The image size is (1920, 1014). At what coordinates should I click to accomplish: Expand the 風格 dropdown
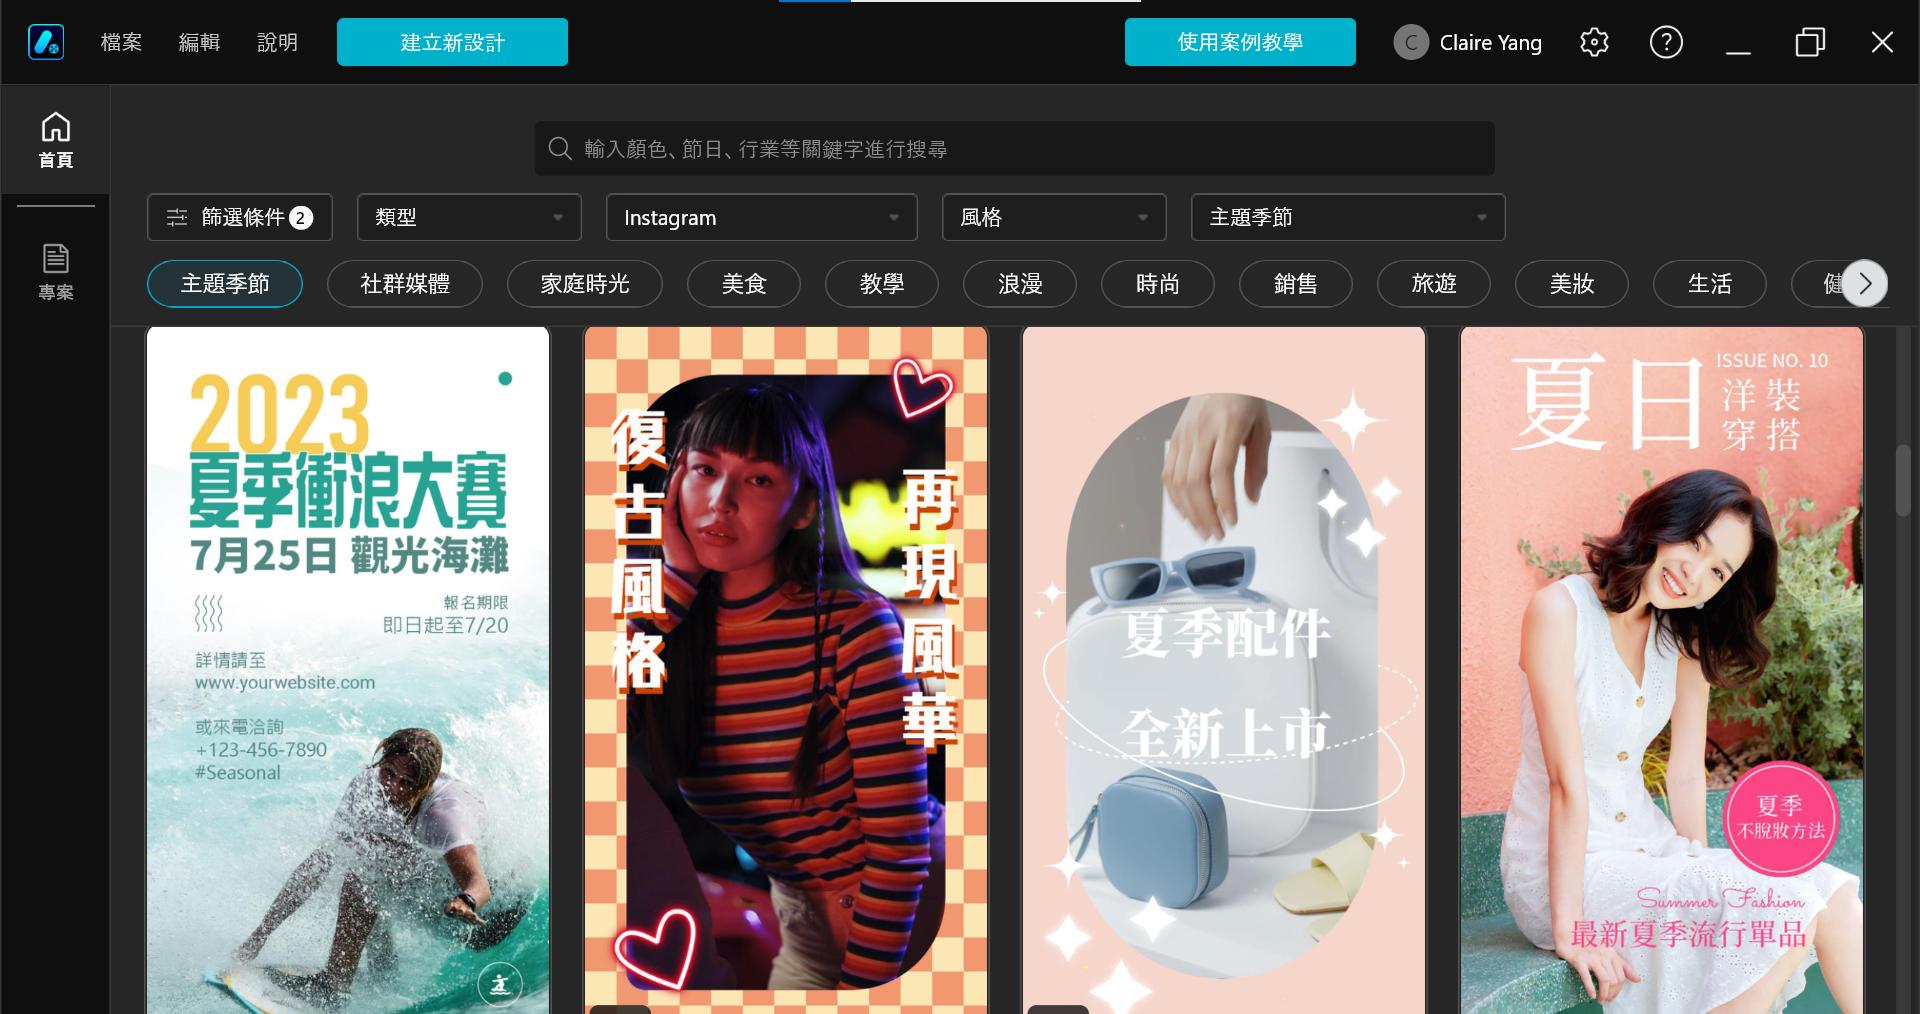tap(1054, 217)
